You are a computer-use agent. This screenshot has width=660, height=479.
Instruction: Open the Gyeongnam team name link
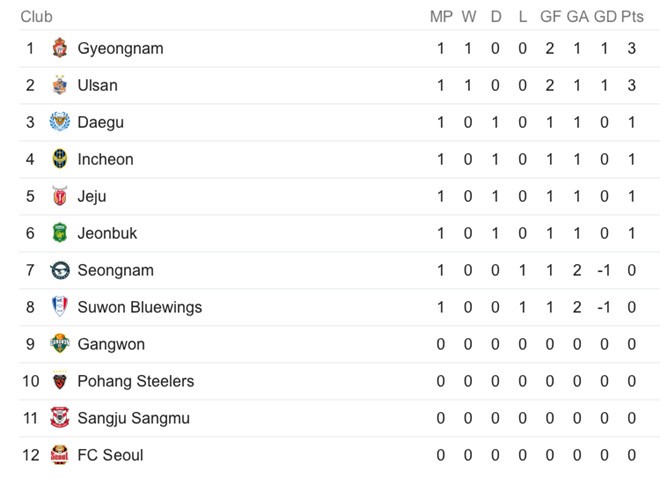[x=120, y=48]
